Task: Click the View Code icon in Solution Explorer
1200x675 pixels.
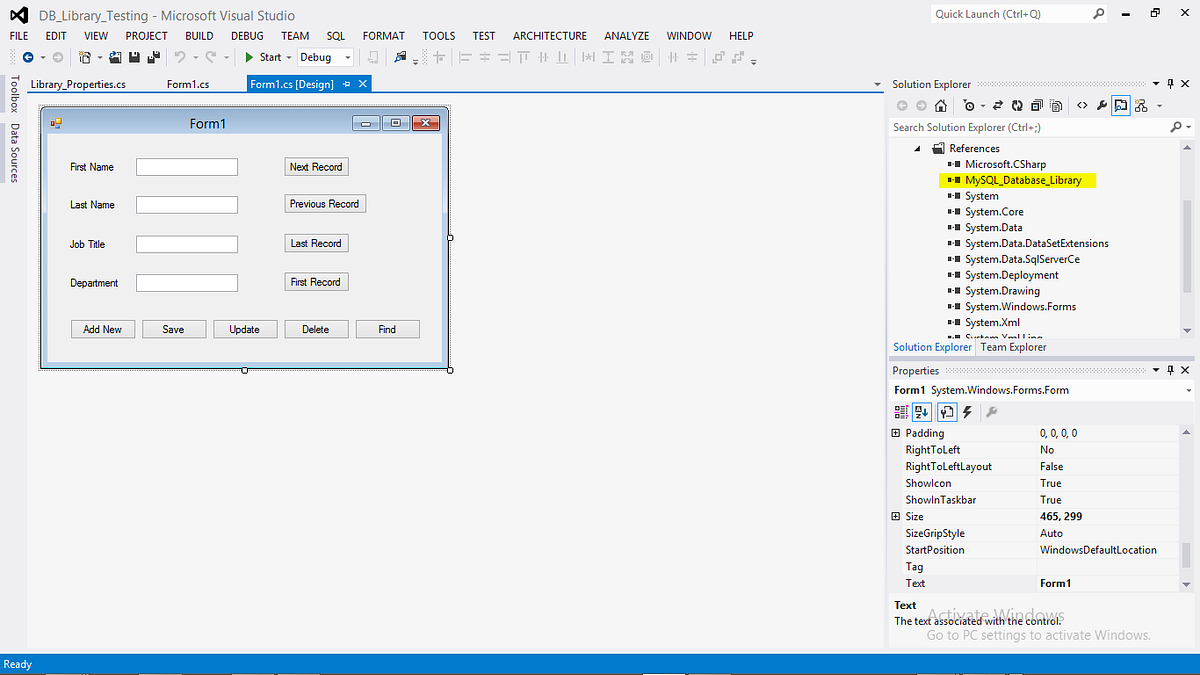Action: point(1081,105)
